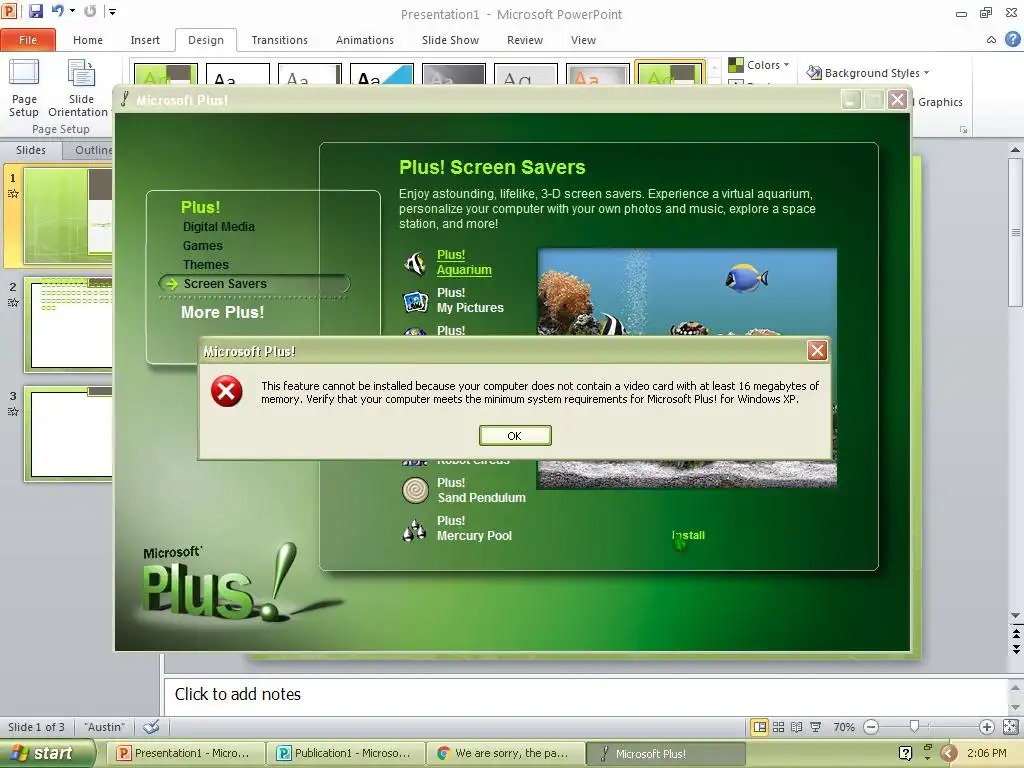Viewport: 1024px width, 768px height.
Task: Click the Mercury Pool droplets icon
Action: [415, 530]
